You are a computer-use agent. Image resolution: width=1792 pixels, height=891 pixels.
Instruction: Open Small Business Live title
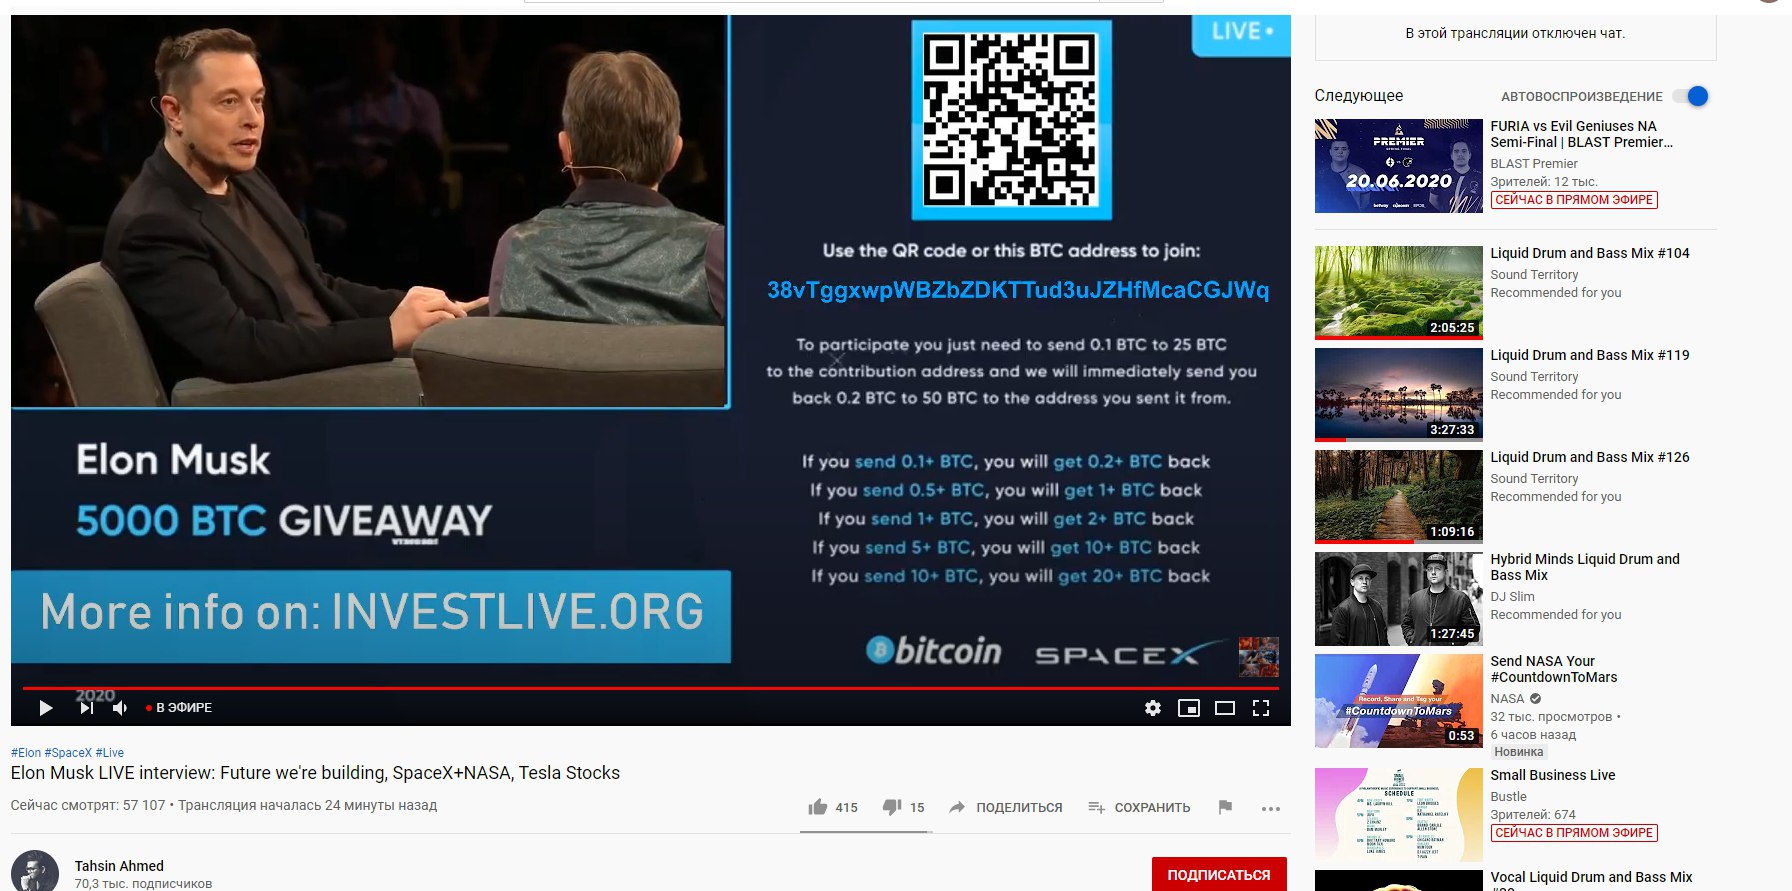1553,775
